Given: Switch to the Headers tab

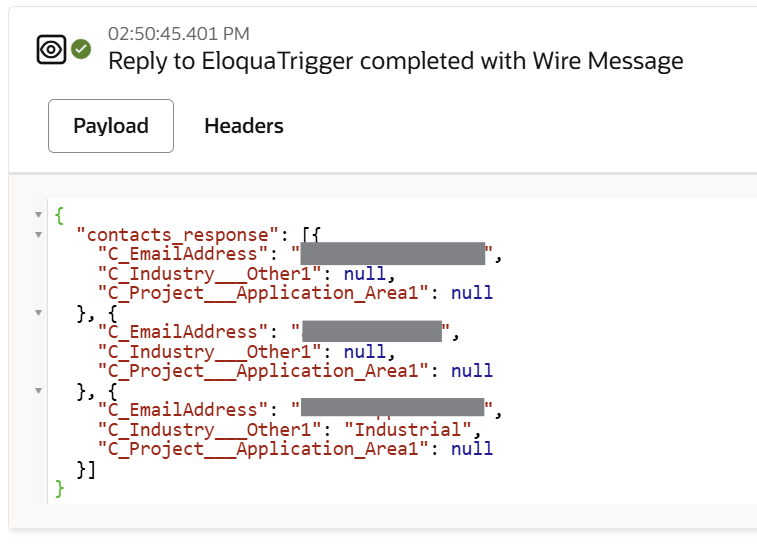Looking at the screenshot, I should click(244, 126).
